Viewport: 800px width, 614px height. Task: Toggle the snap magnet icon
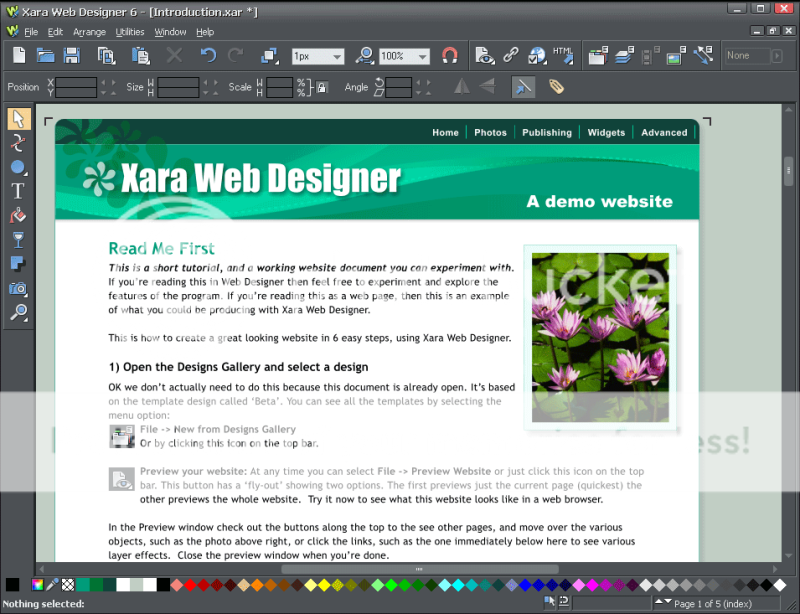[x=449, y=55]
